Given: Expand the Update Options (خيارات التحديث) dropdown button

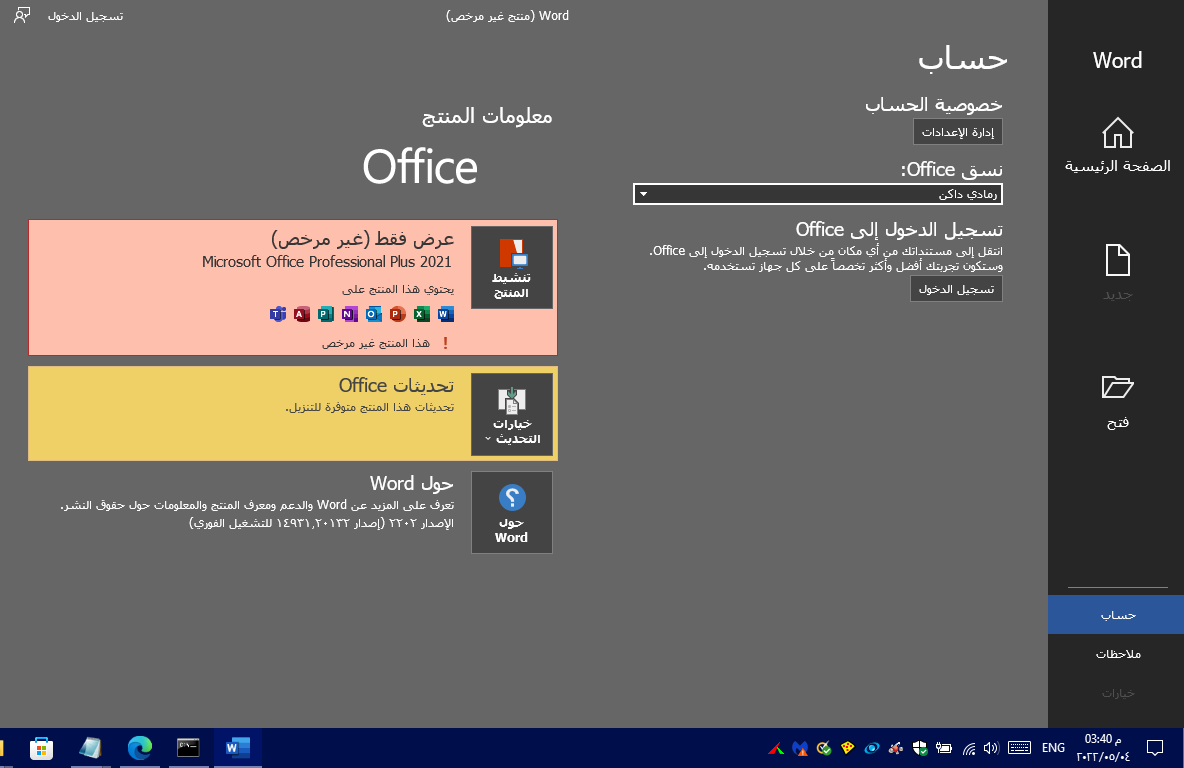Looking at the screenshot, I should [x=512, y=415].
